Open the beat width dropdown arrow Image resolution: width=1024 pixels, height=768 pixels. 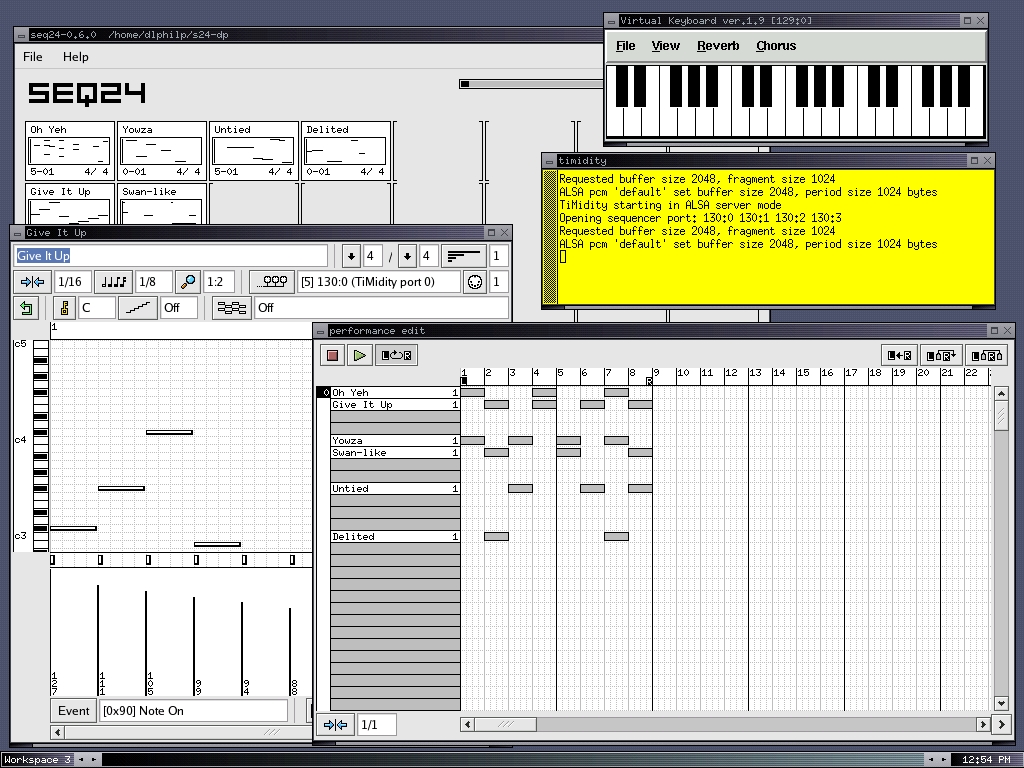coord(407,256)
